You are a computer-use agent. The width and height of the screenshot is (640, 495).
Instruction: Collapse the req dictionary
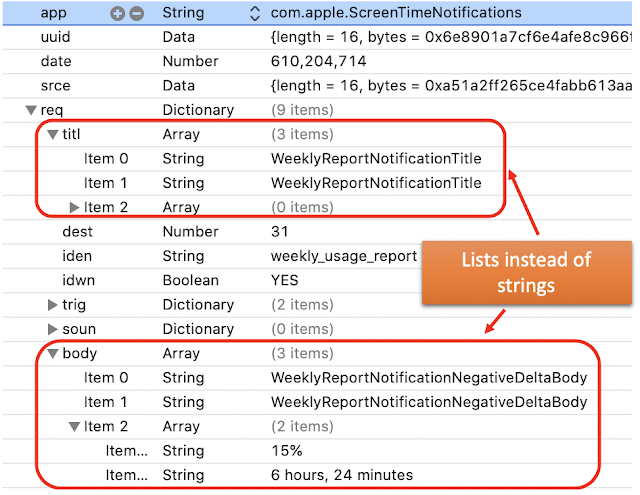tap(31, 110)
